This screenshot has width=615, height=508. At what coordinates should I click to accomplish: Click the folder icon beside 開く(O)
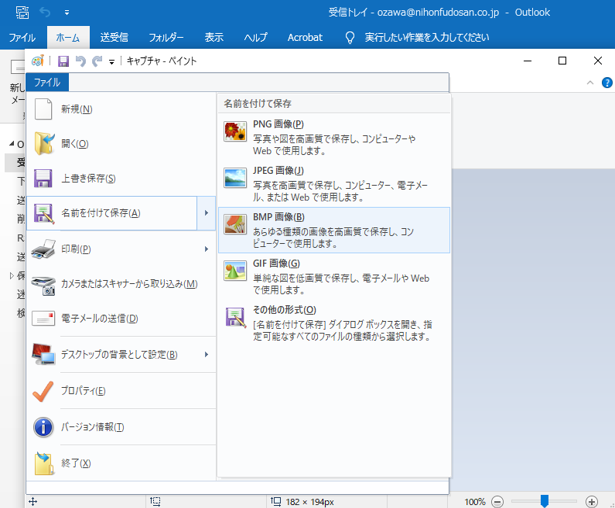44,144
